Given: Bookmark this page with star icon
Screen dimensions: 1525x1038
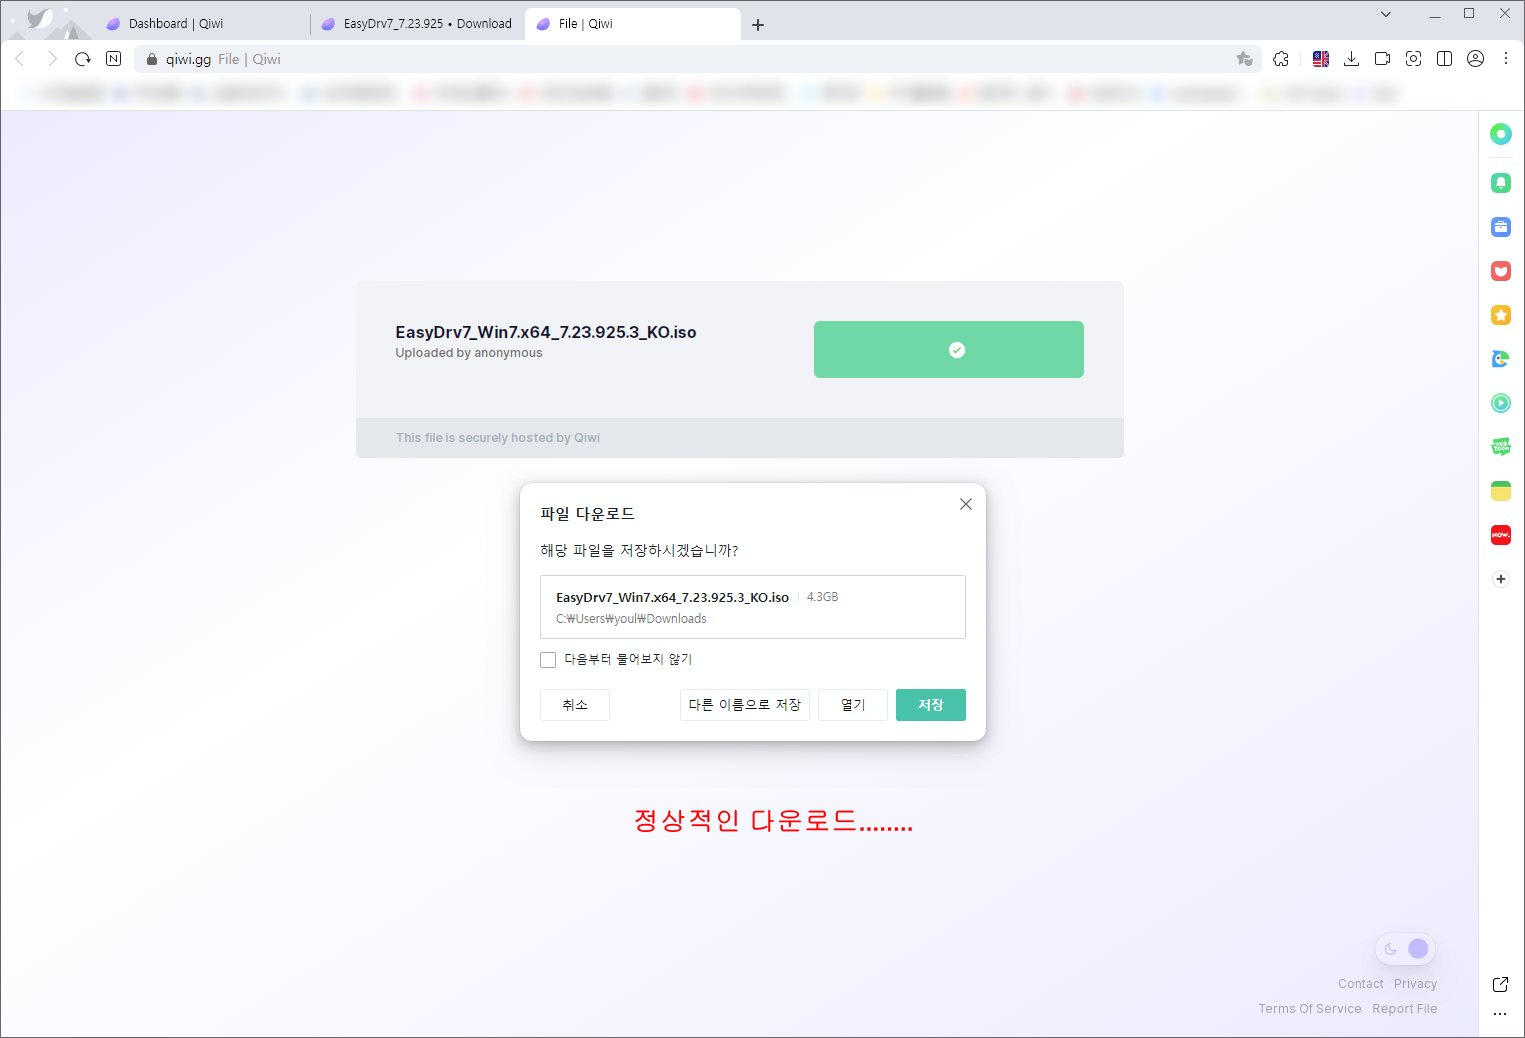Looking at the screenshot, I should pos(1245,59).
